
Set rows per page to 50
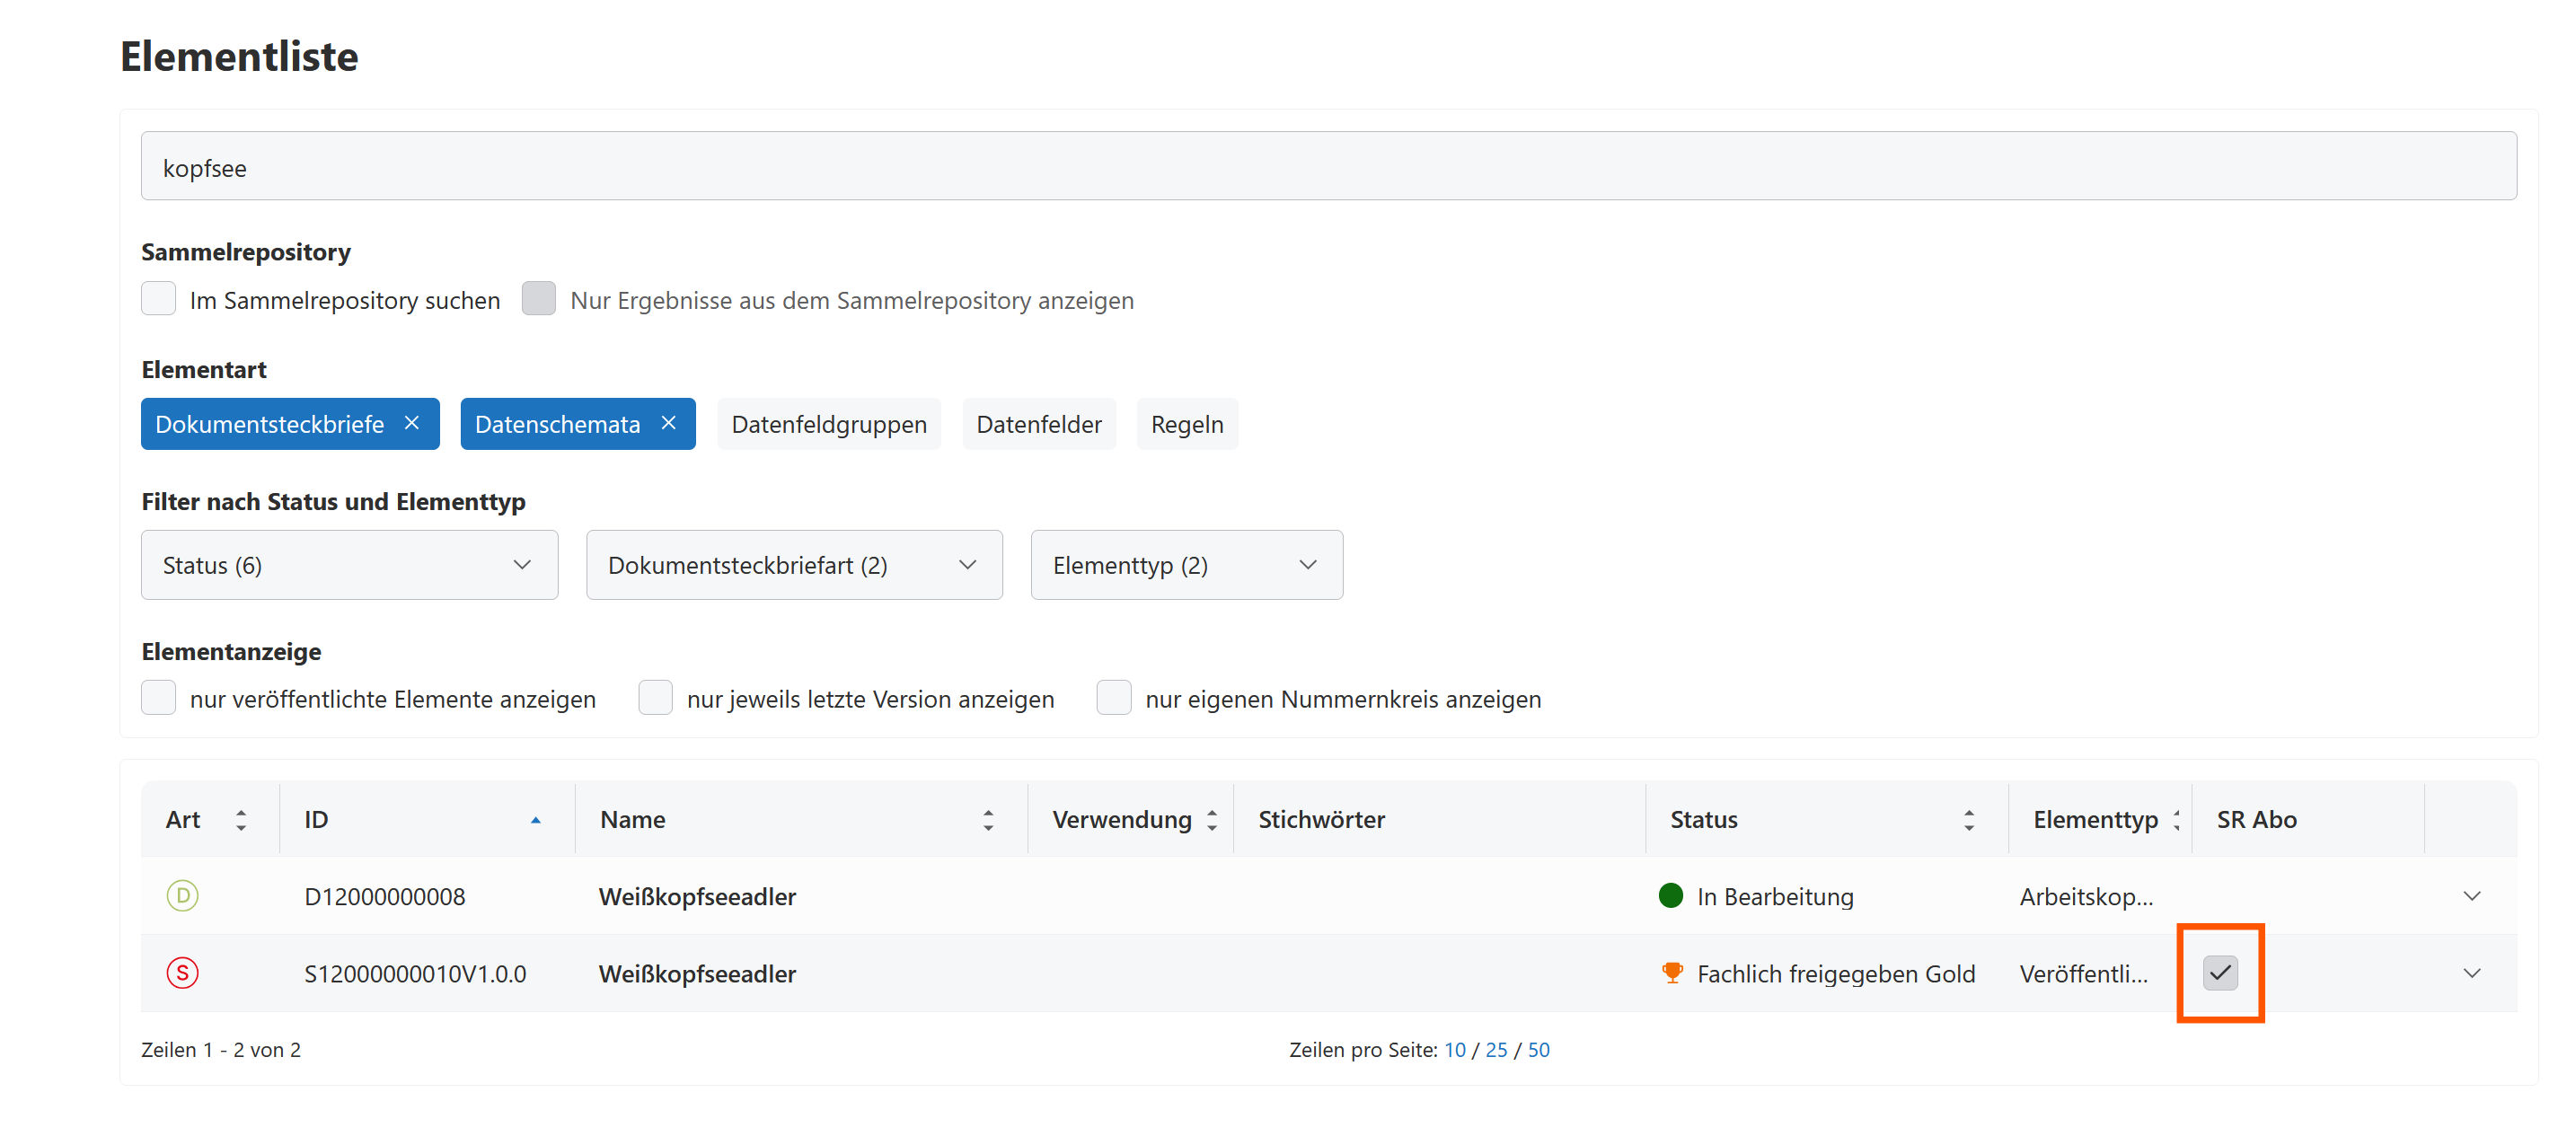[1538, 1050]
